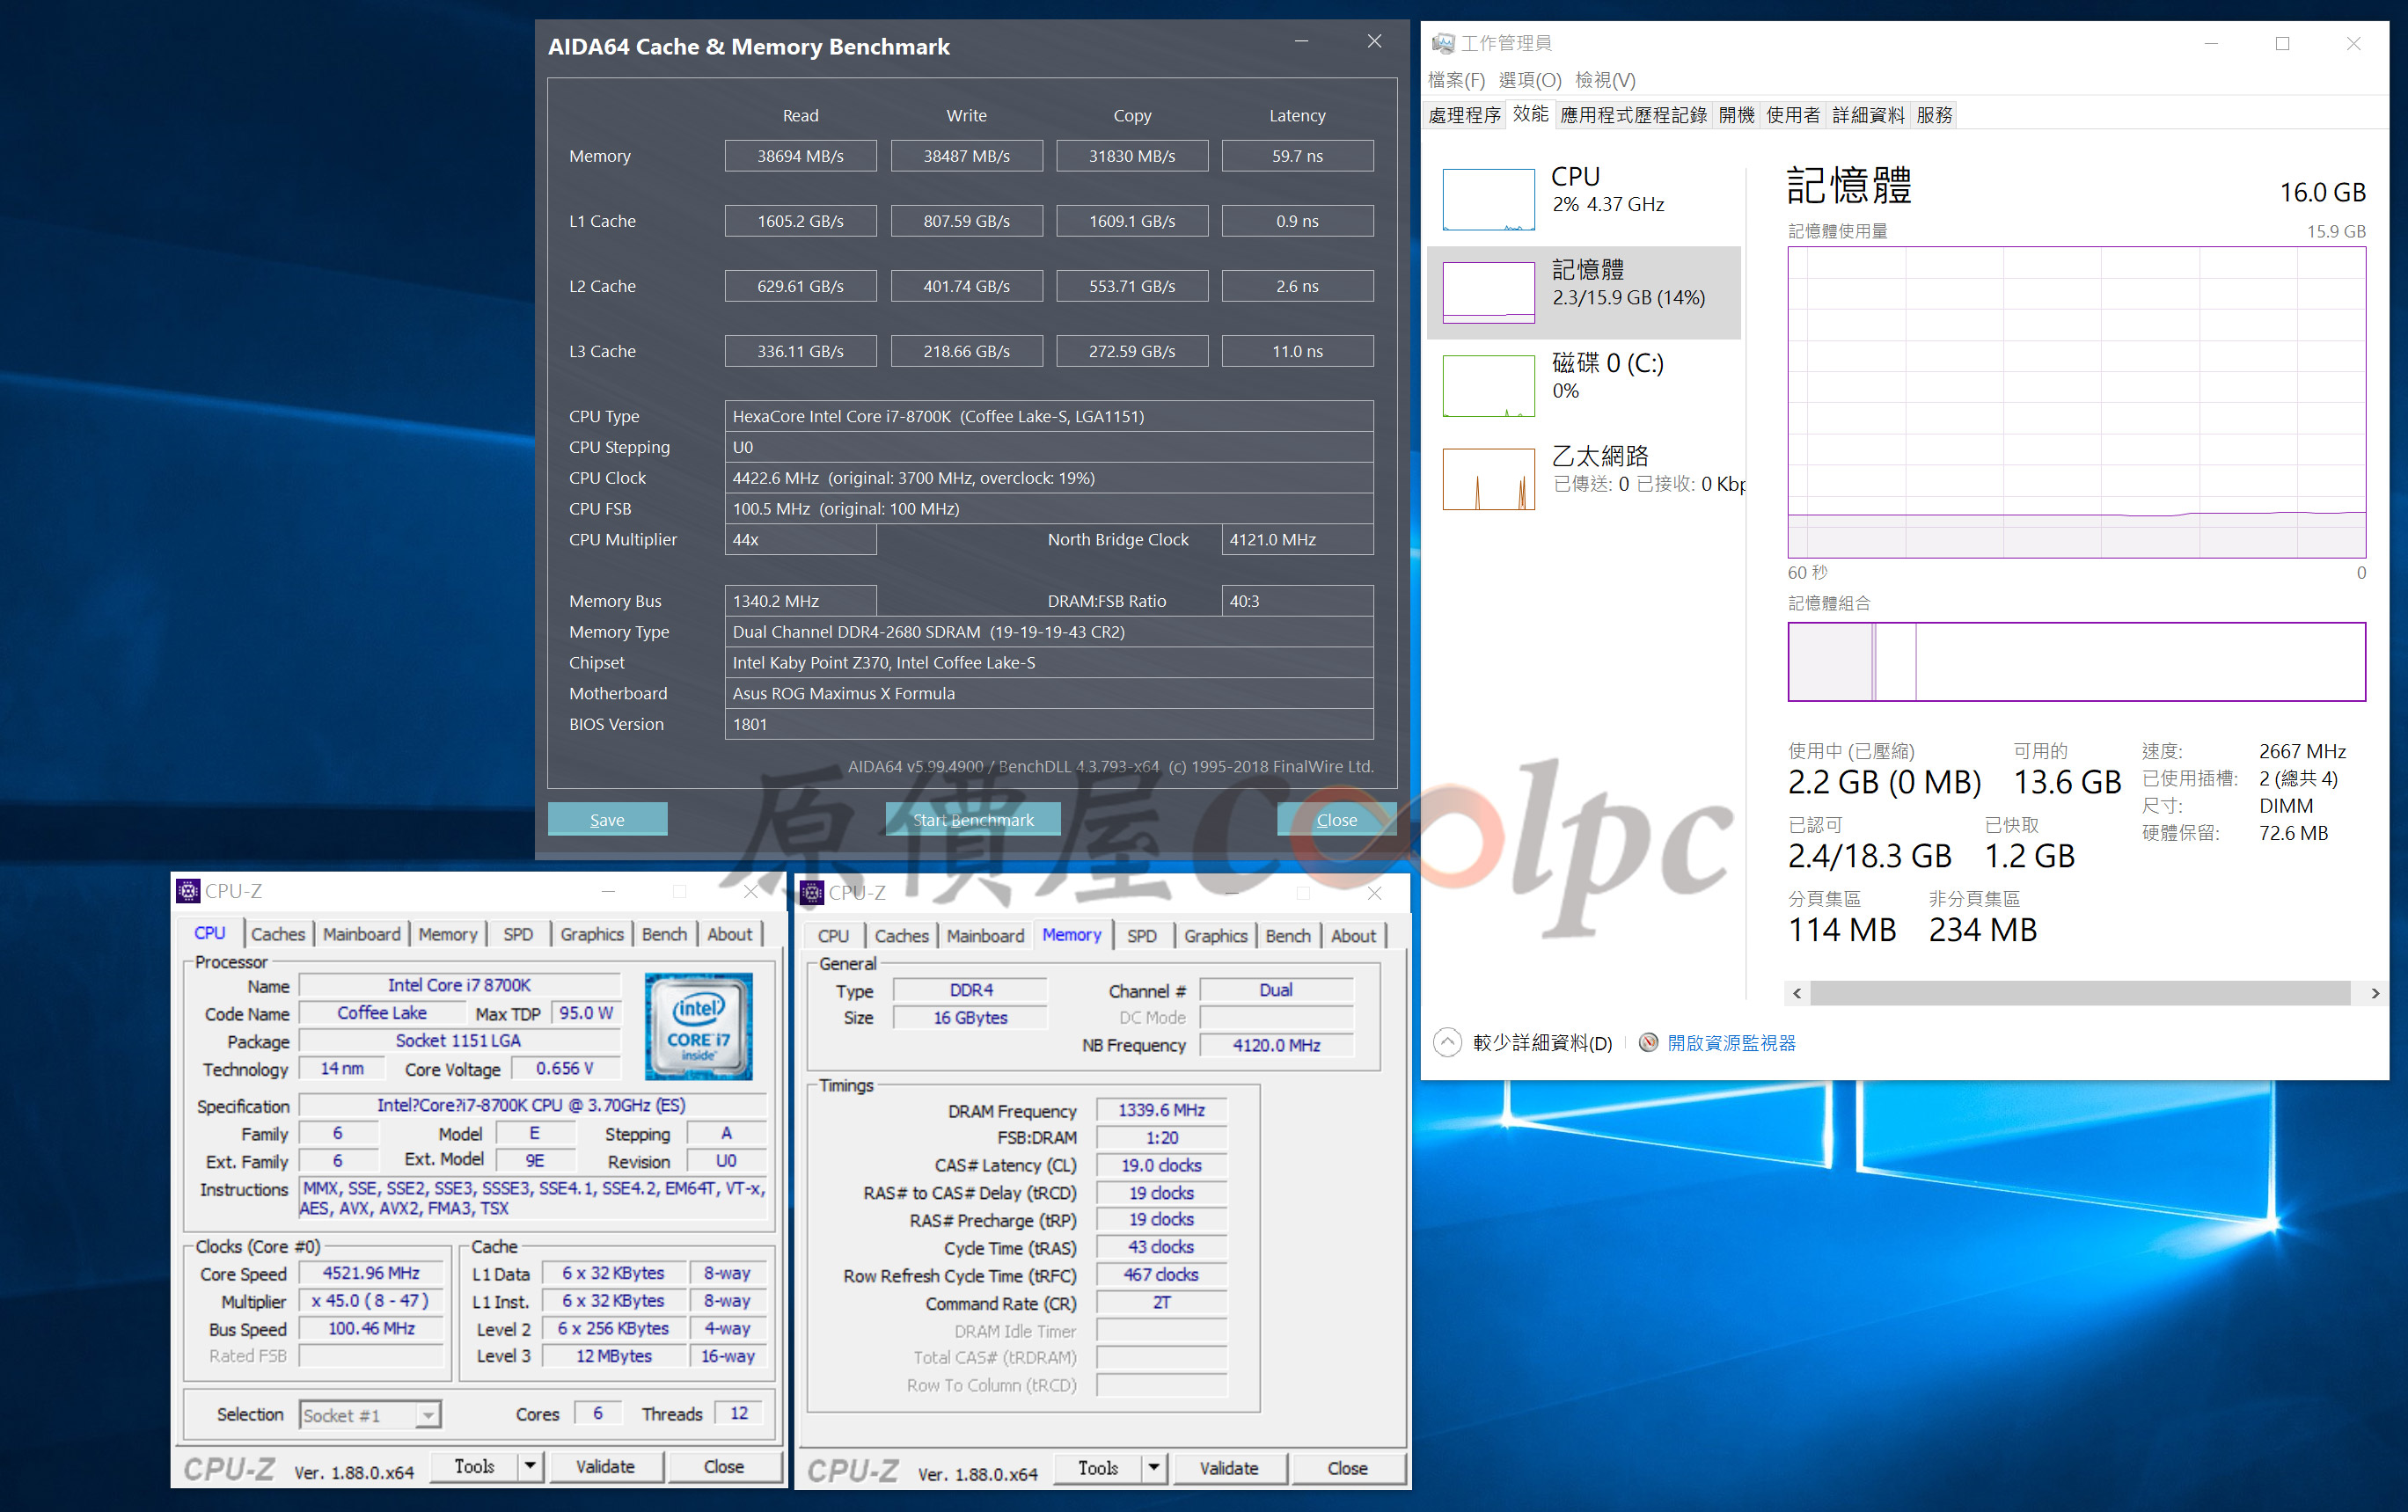Viewport: 2408px width, 1512px height.
Task: Open Bench tab in left CPU-Z window
Action: pos(664,934)
